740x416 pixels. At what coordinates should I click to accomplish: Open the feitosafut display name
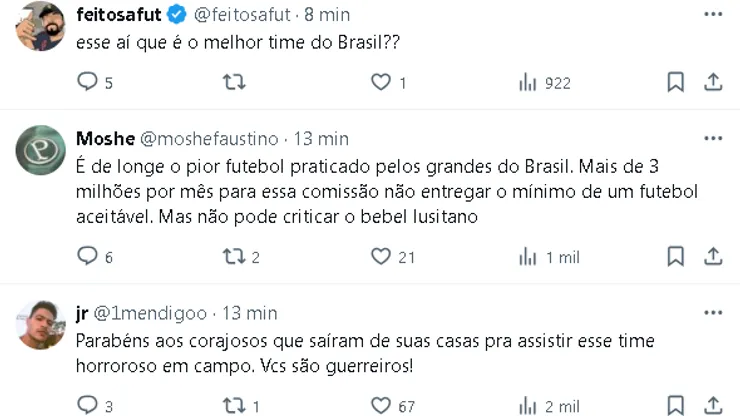(x=118, y=14)
